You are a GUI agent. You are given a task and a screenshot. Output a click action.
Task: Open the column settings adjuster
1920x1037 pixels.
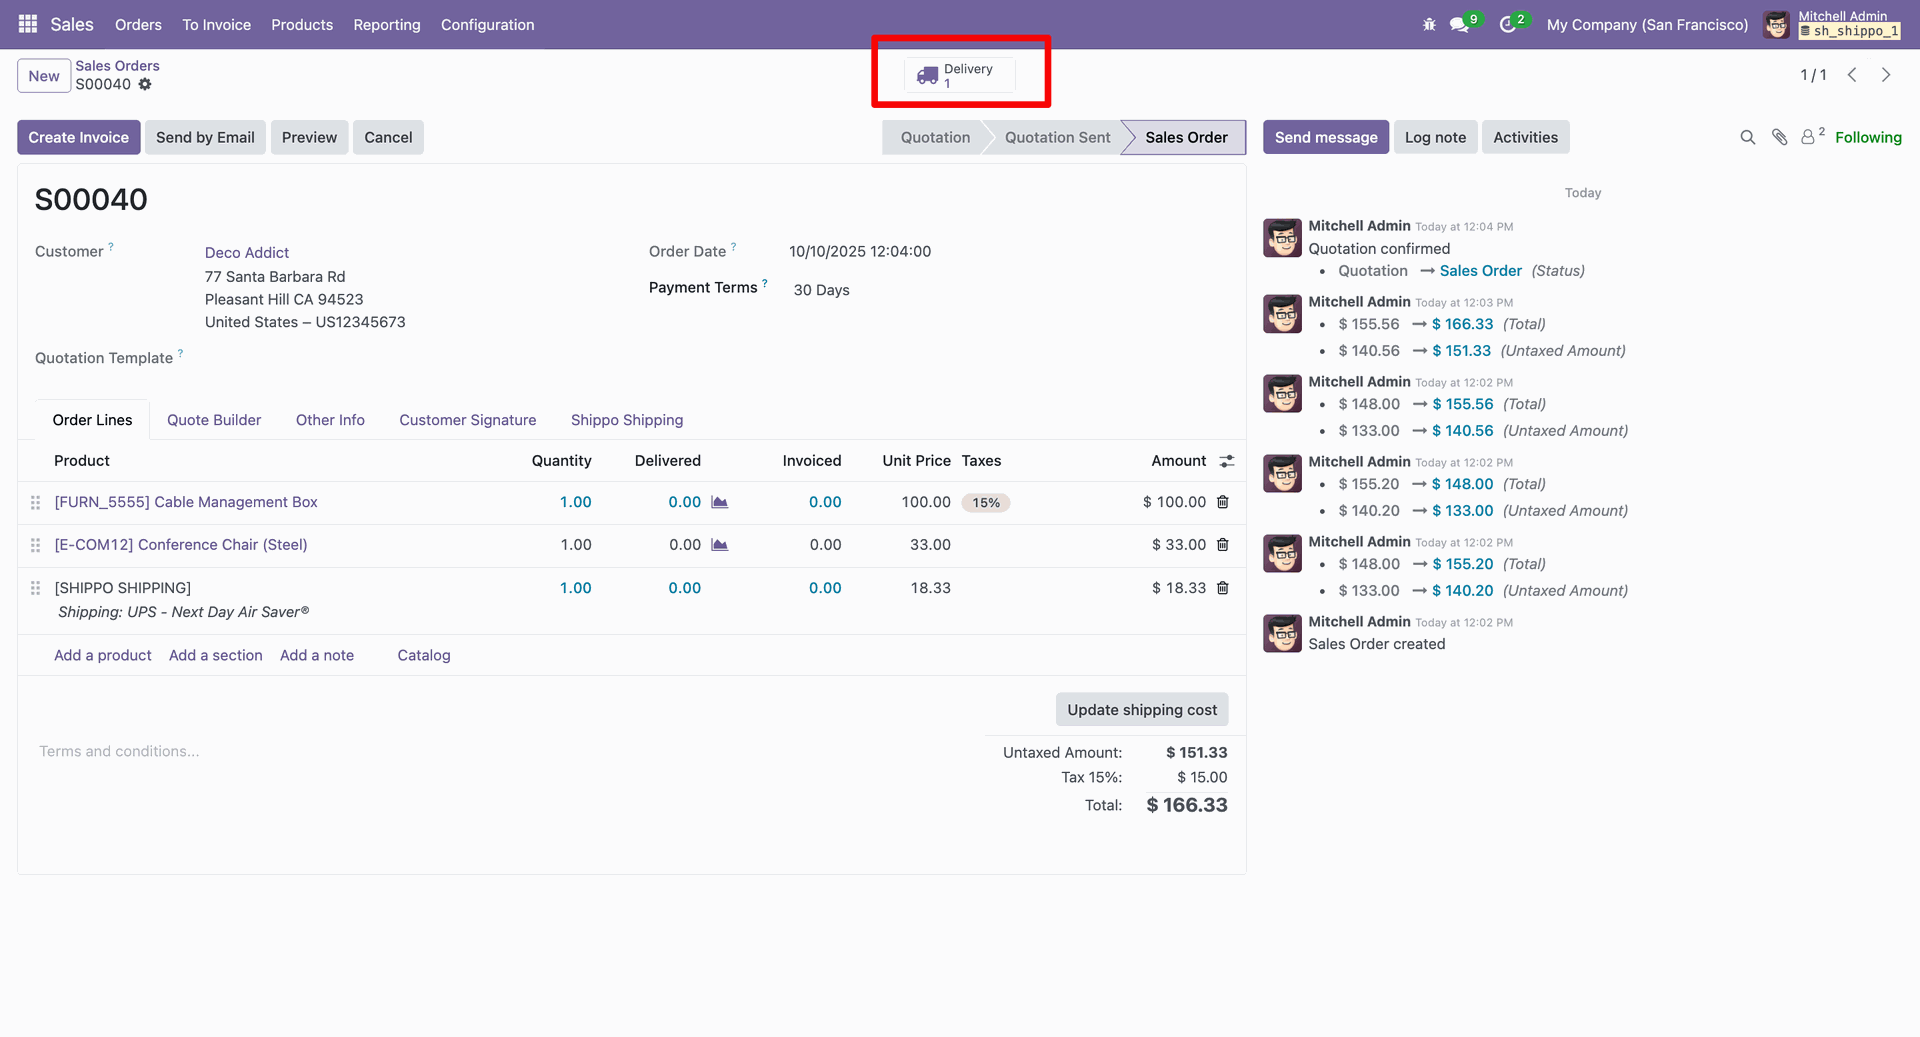point(1226,461)
